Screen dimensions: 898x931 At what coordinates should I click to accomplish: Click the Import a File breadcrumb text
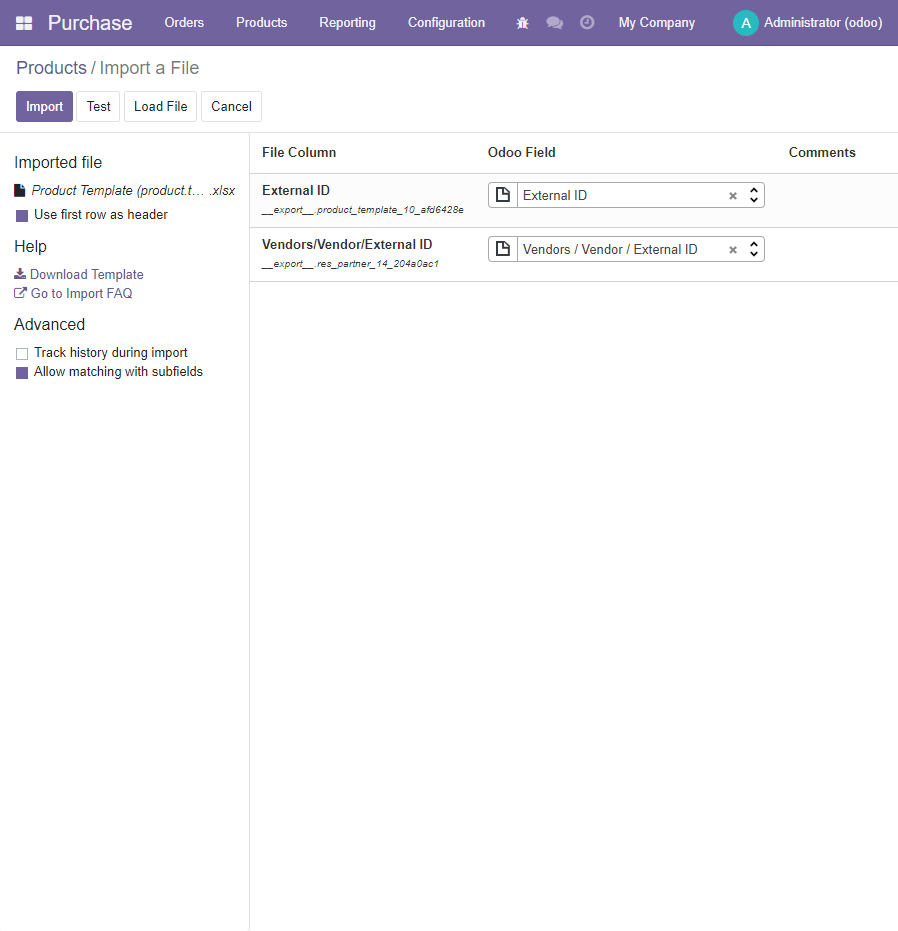coord(149,68)
